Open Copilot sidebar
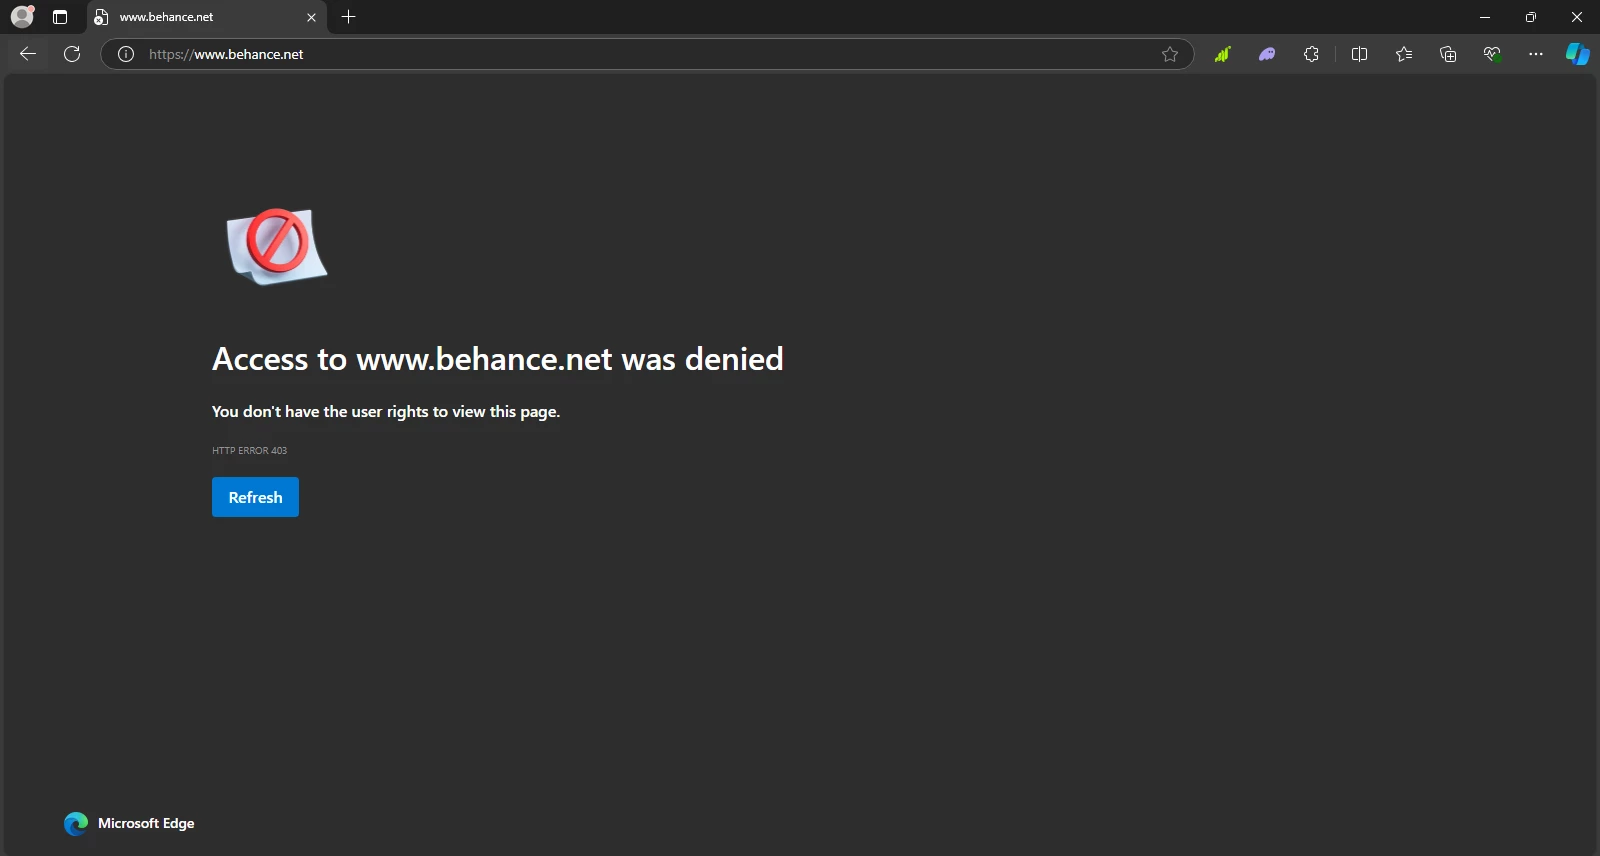This screenshot has width=1600, height=856. pos(1578,54)
